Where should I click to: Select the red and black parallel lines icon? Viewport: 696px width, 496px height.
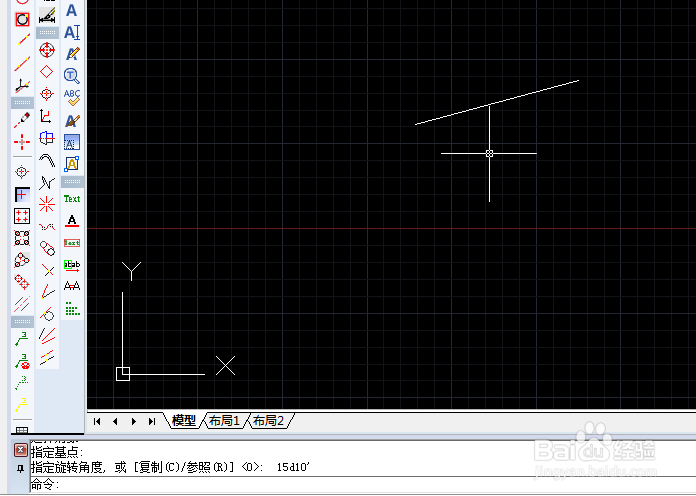(x=22, y=304)
